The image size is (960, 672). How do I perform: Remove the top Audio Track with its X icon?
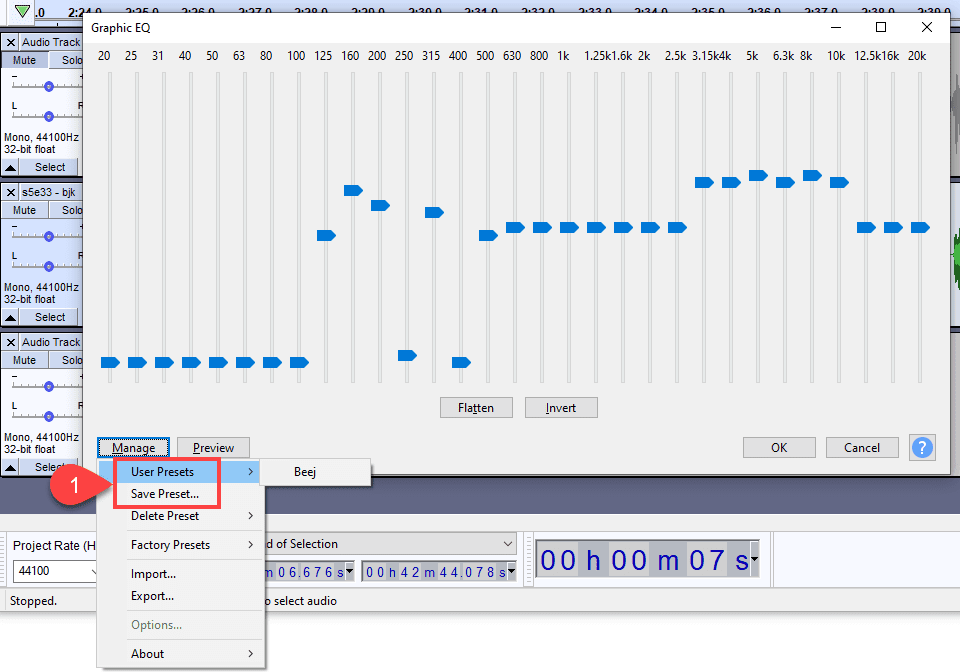pyautogui.click(x=10, y=42)
